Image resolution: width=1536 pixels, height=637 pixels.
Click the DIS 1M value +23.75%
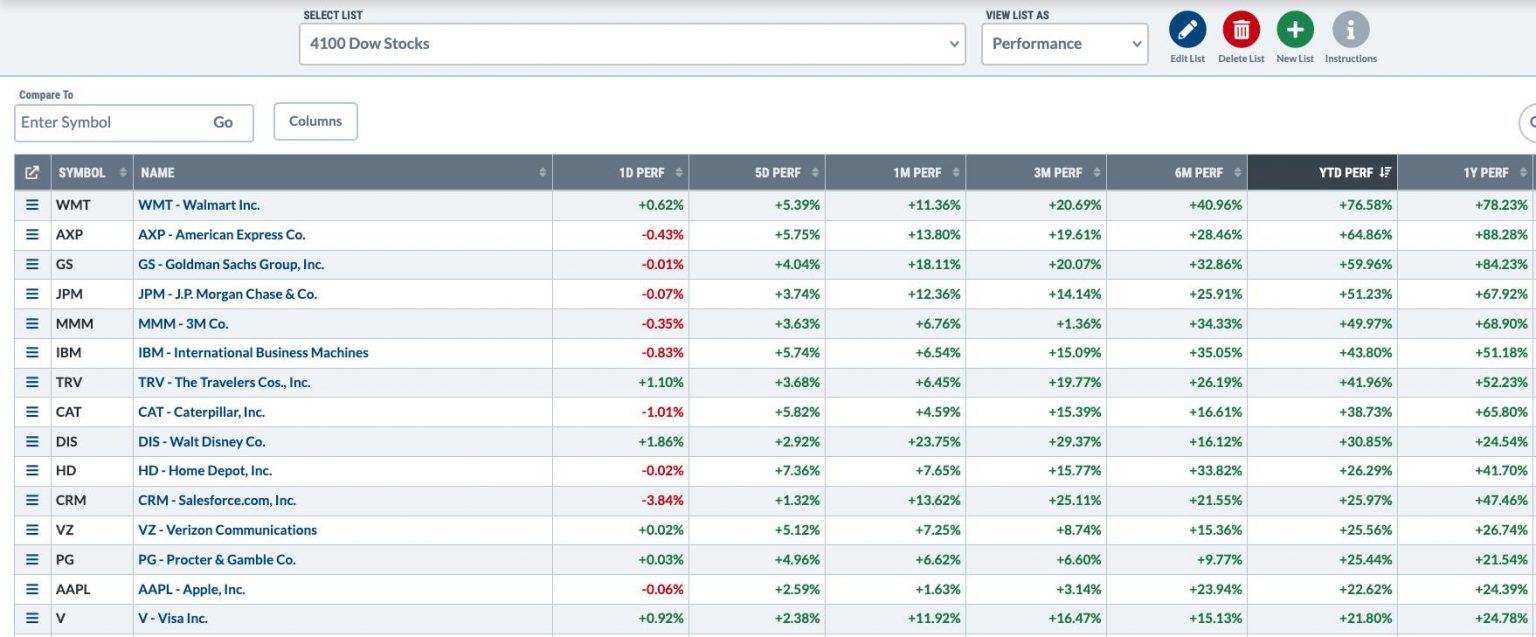click(x=933, y=442)
